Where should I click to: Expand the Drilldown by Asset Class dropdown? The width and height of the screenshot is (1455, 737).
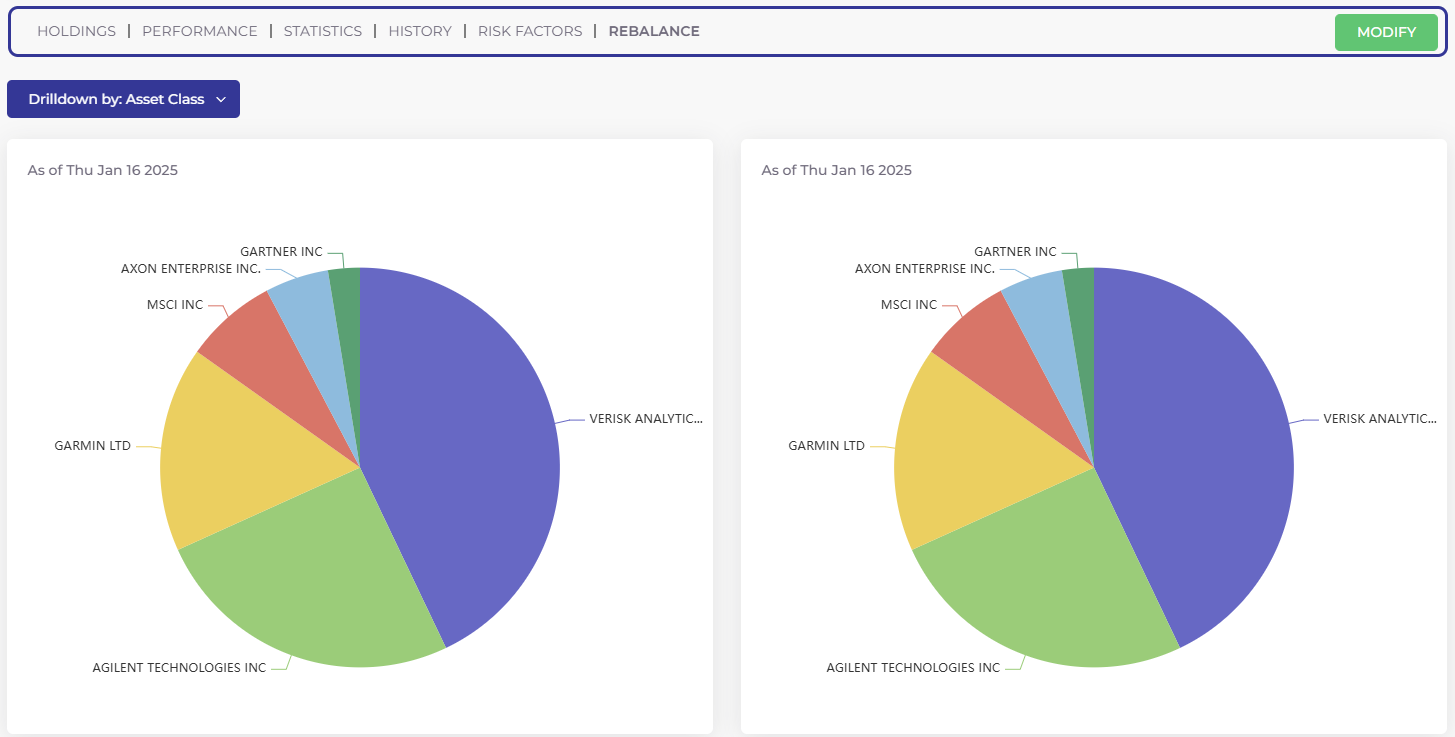pyautogui.click(x=124, y=99)
